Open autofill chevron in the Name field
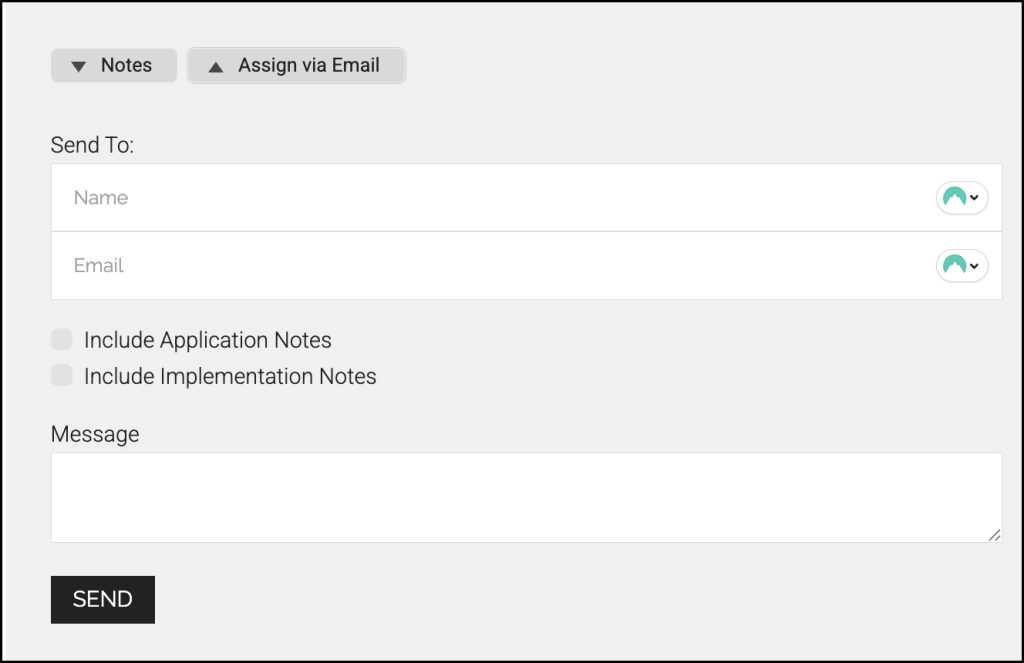 975,198
